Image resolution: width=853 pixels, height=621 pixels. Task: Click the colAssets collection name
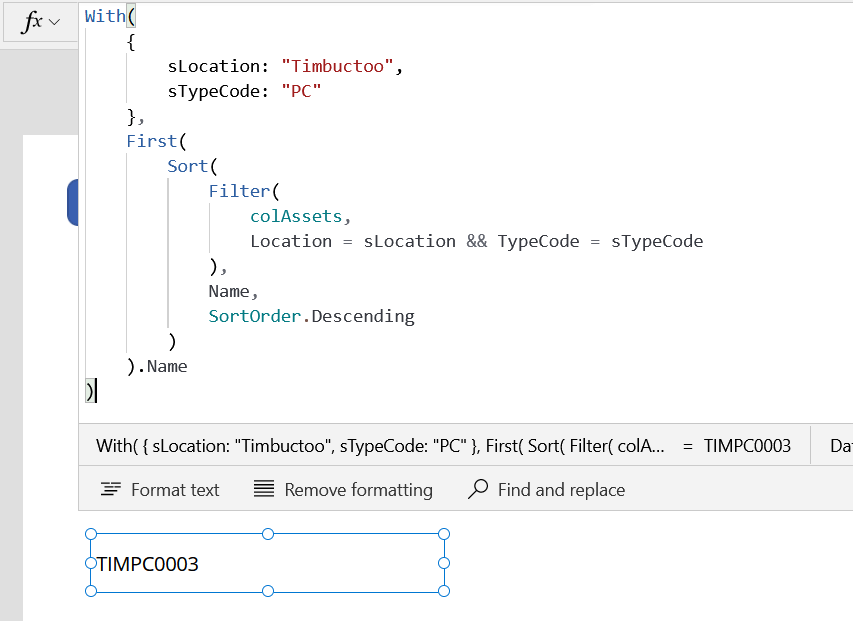point(298,216)
